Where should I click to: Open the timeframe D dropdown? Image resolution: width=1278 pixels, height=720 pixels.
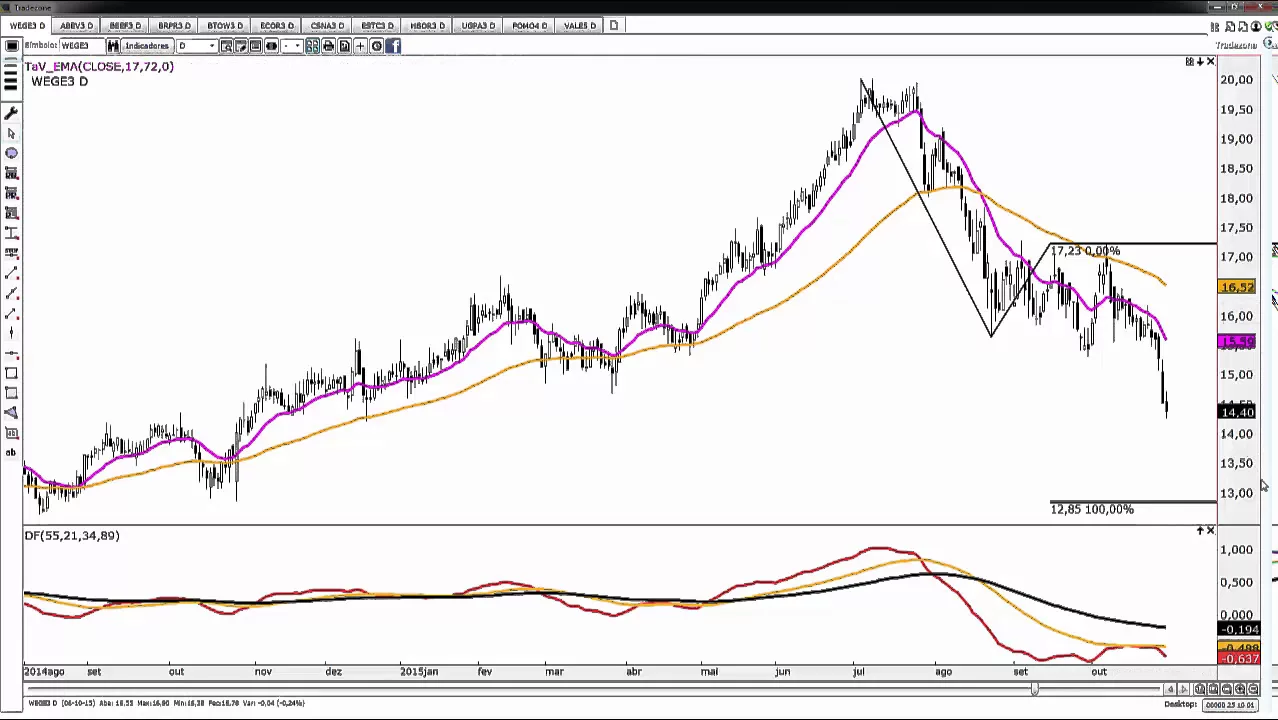click(196, 46)
